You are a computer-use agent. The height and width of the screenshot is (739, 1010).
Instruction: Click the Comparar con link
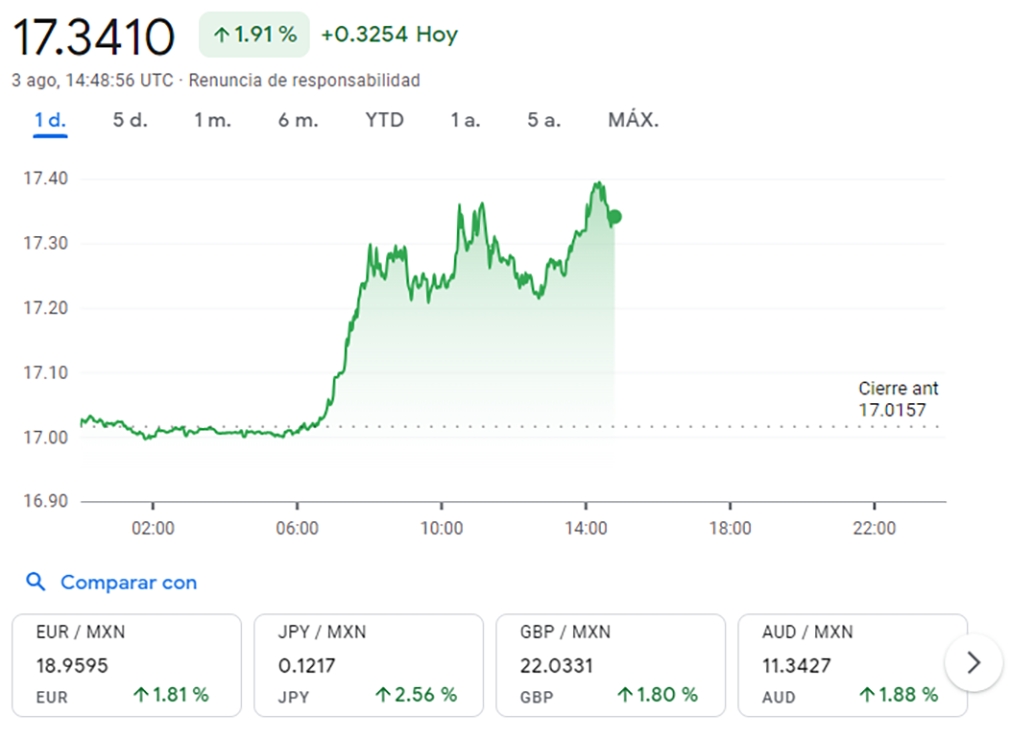point(129,582)
